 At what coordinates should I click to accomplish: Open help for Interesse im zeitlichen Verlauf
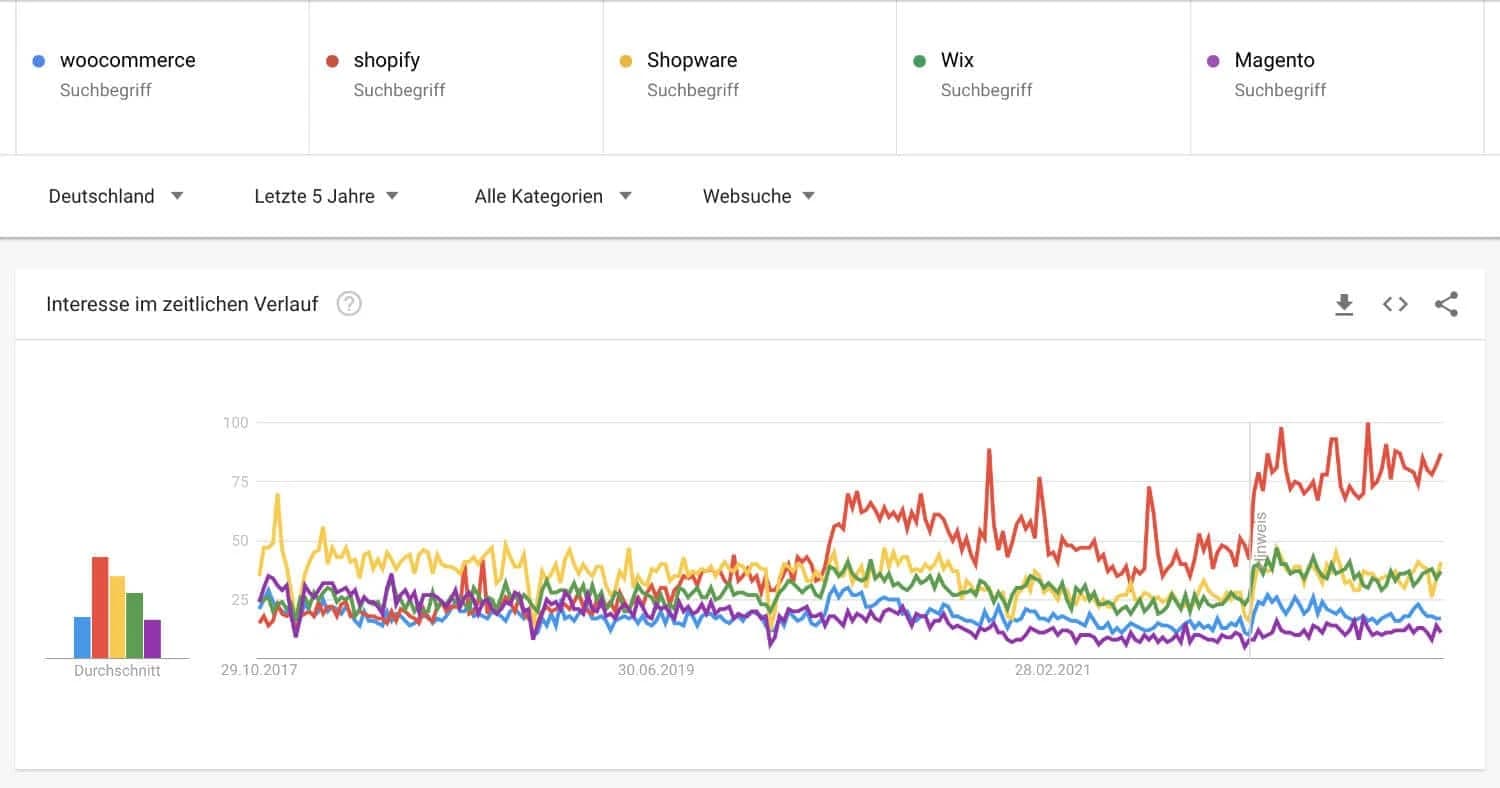click(x=348, y=303)
